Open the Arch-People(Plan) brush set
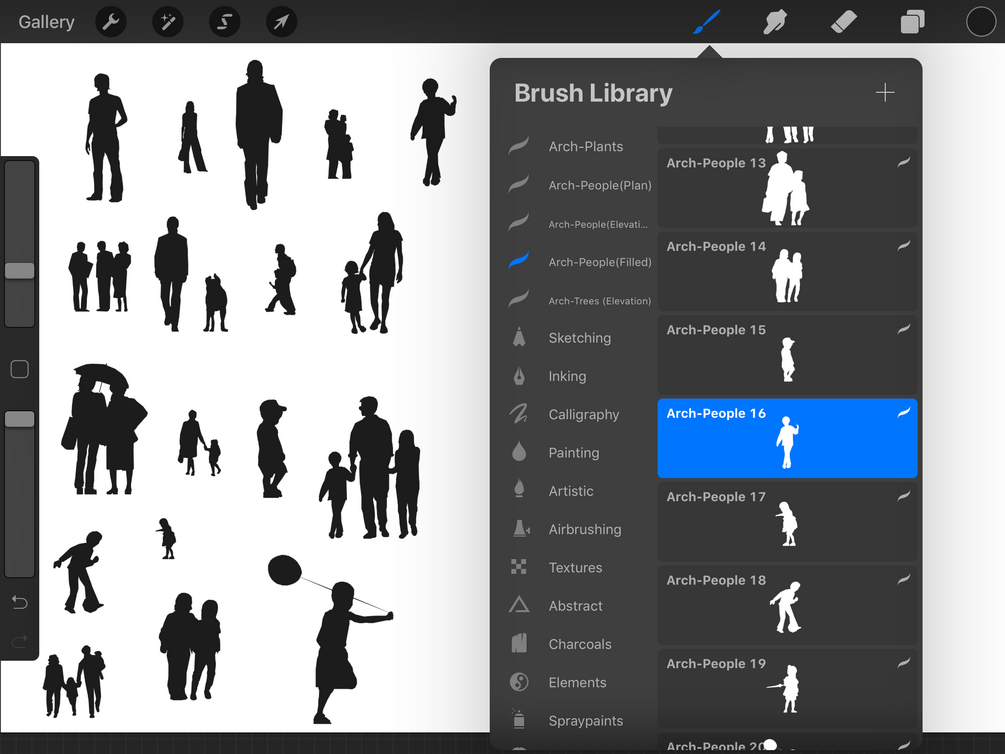 580,185
